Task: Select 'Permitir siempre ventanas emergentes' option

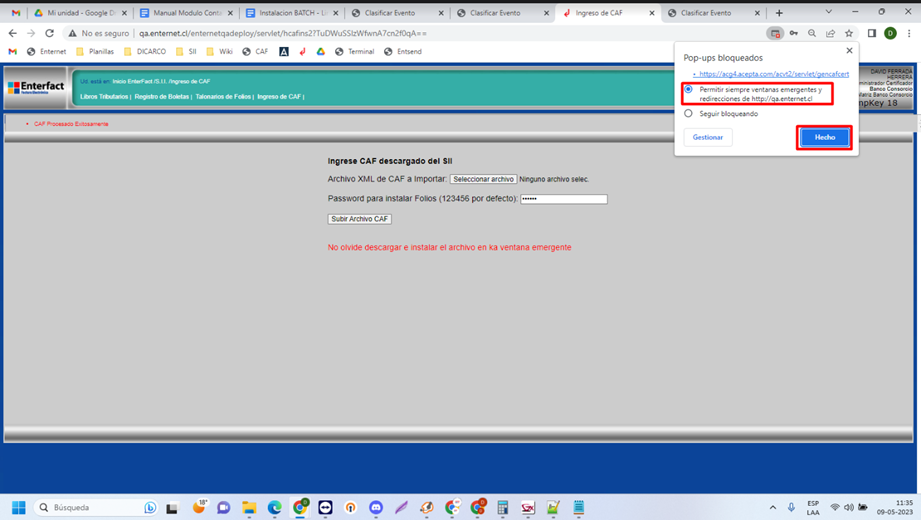Action: 688,90
